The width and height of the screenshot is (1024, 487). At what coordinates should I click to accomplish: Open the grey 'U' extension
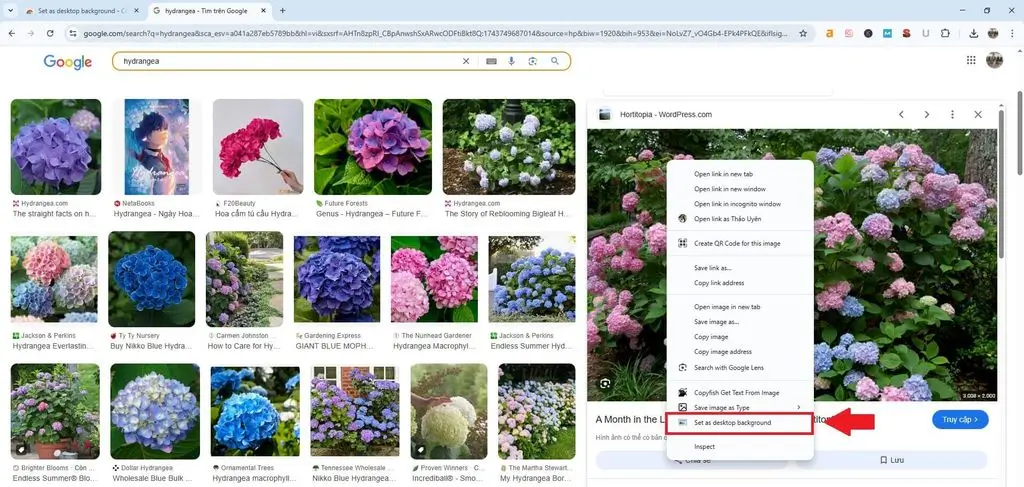(926, 33)
